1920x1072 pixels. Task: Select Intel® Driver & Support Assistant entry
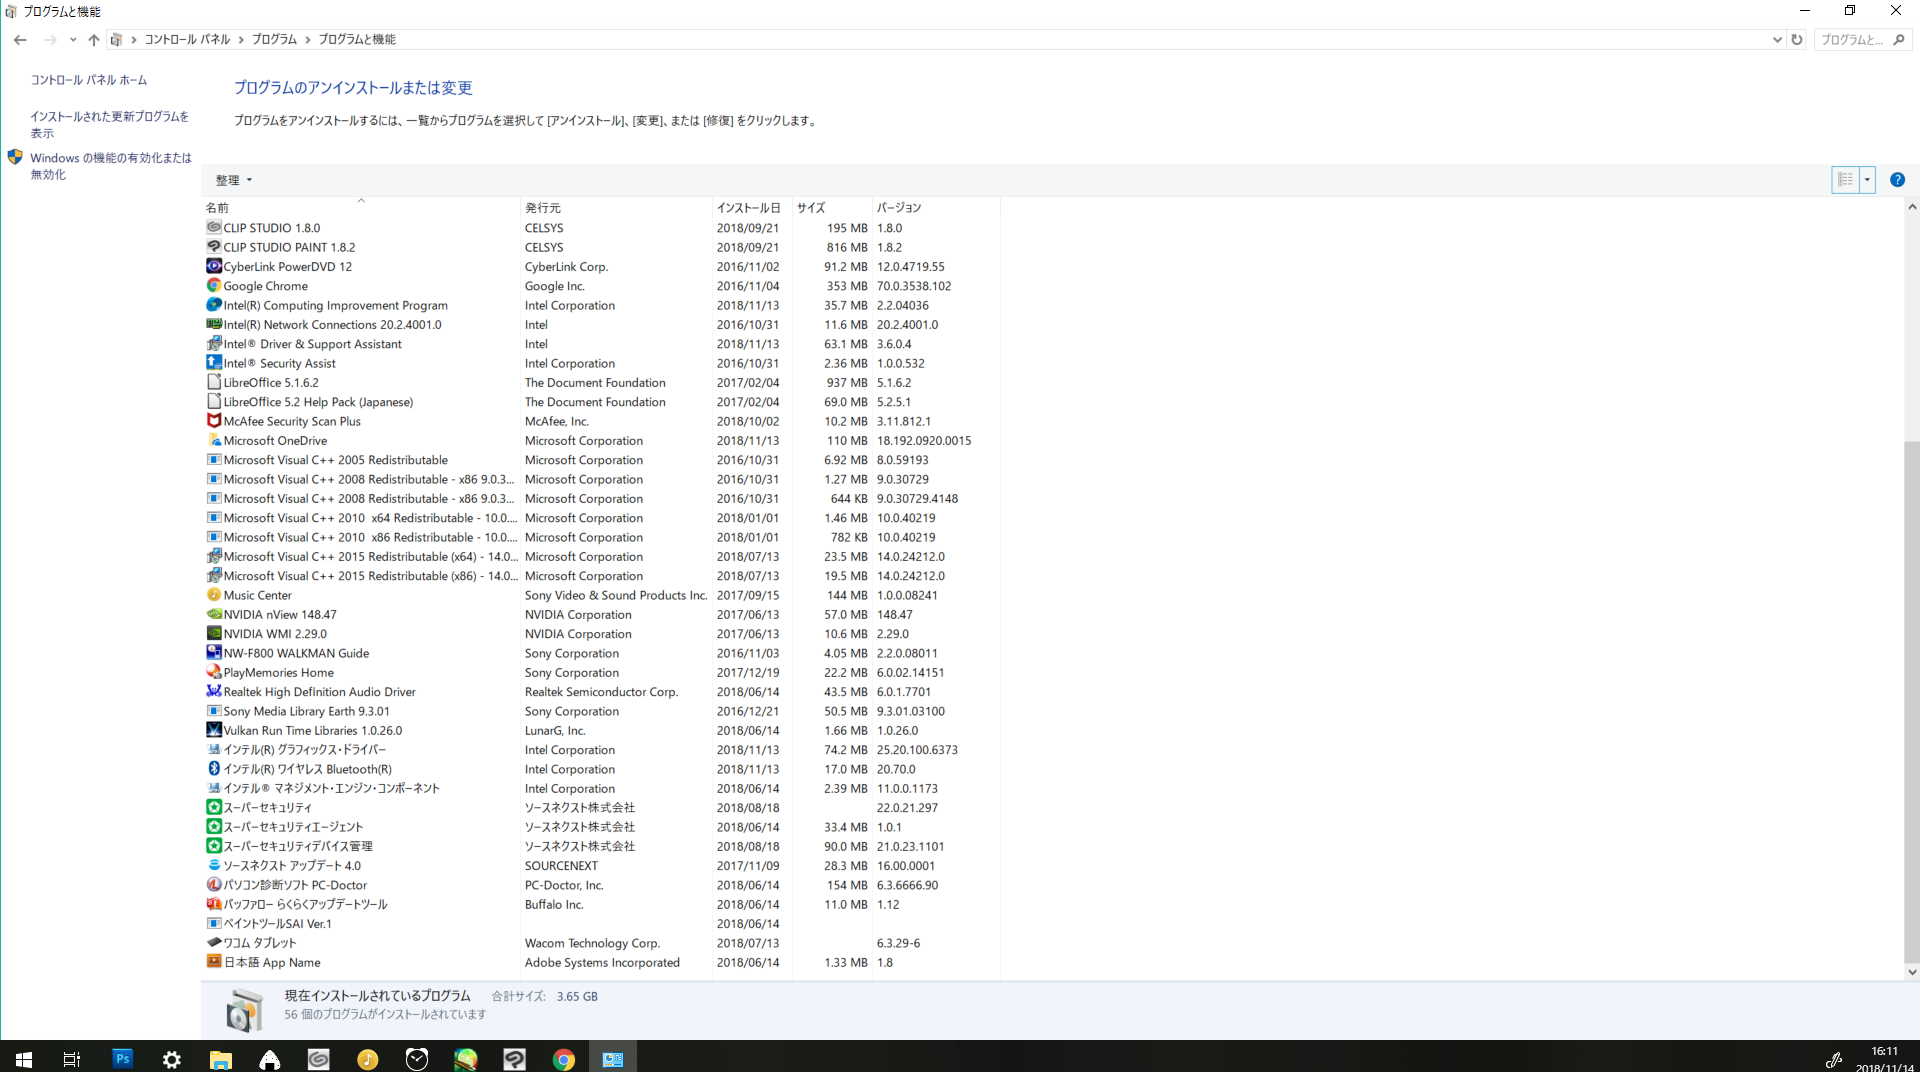pos(601,344)
